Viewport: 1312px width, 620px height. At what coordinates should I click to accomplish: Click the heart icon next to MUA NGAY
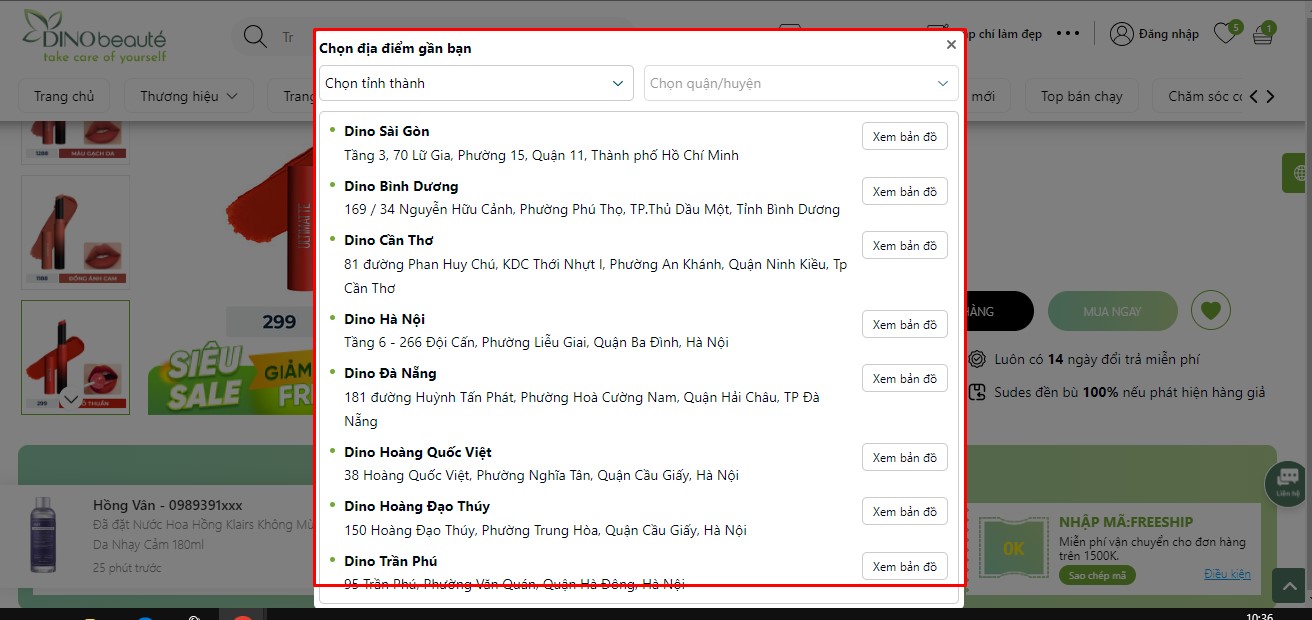[x=1211, y=311]
